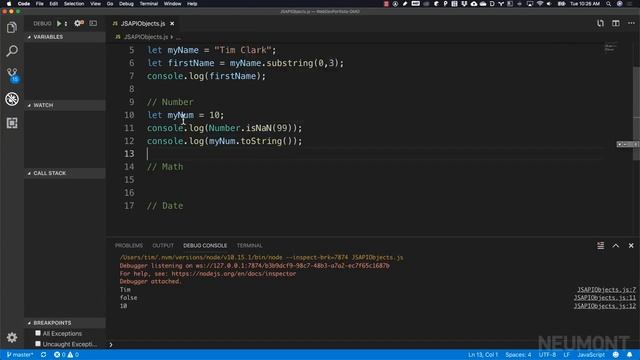Switch to the TERMINAL panel tab
Viewport: 640px width, 360px height.
point(249,246)
